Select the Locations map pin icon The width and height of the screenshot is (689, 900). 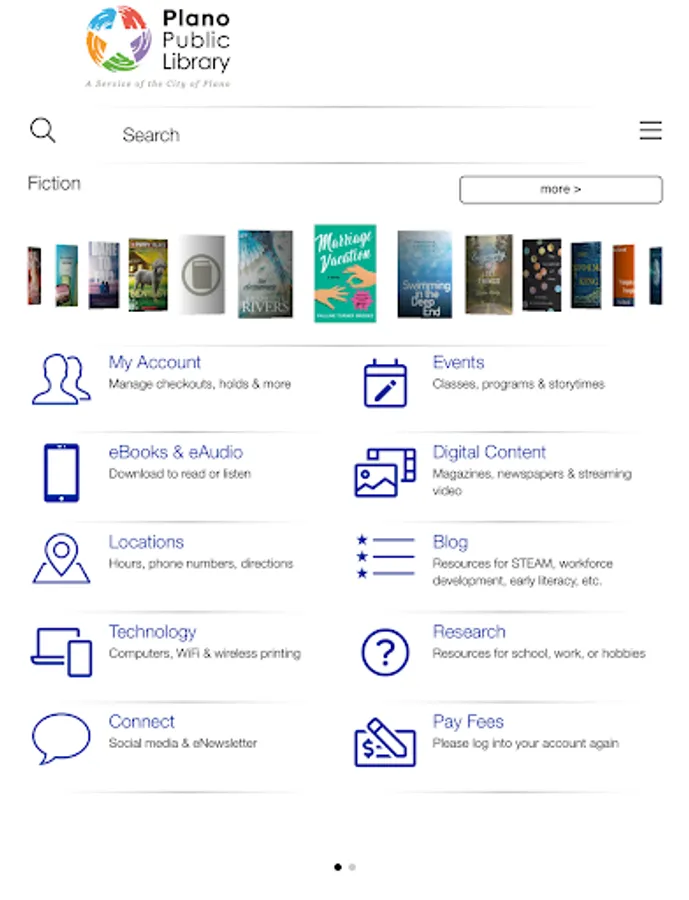pos(61,558)
